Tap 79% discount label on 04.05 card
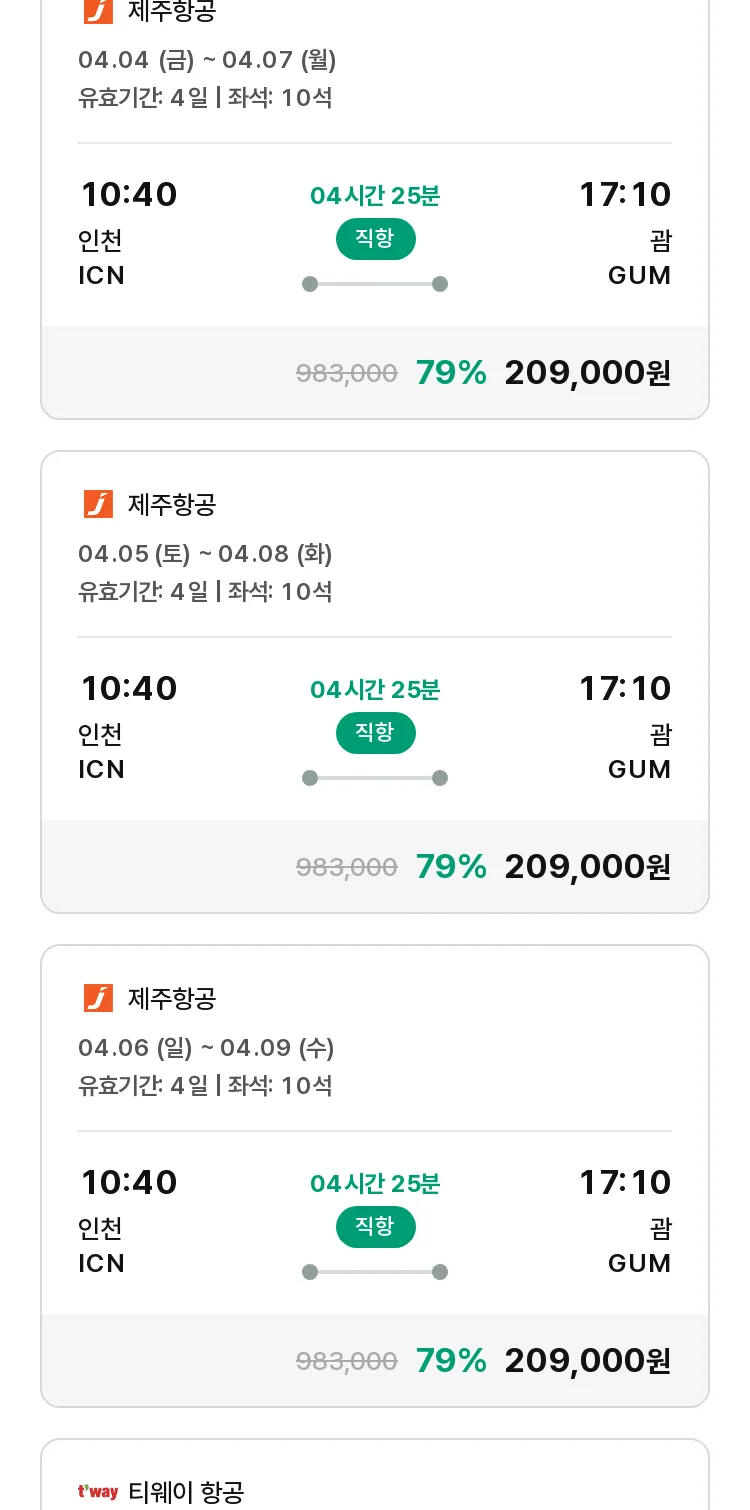 pos(451,867)
